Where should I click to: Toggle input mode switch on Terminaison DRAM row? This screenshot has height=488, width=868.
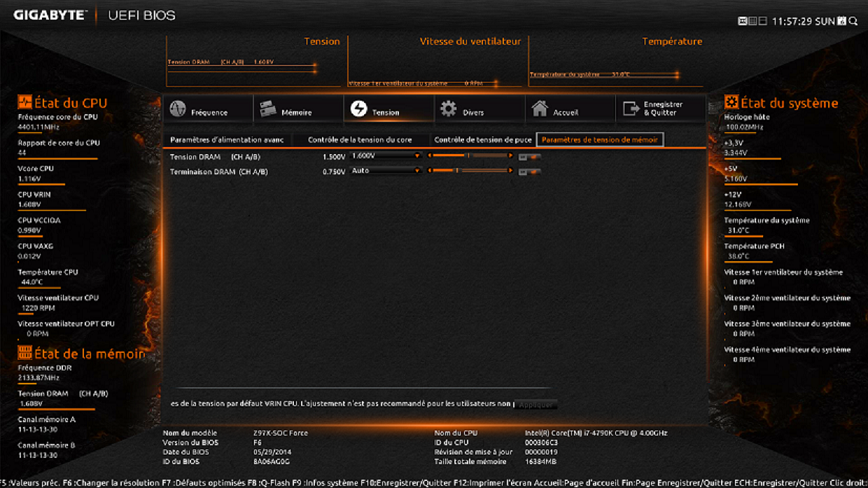pyautogui.click(x=529, y=172)
